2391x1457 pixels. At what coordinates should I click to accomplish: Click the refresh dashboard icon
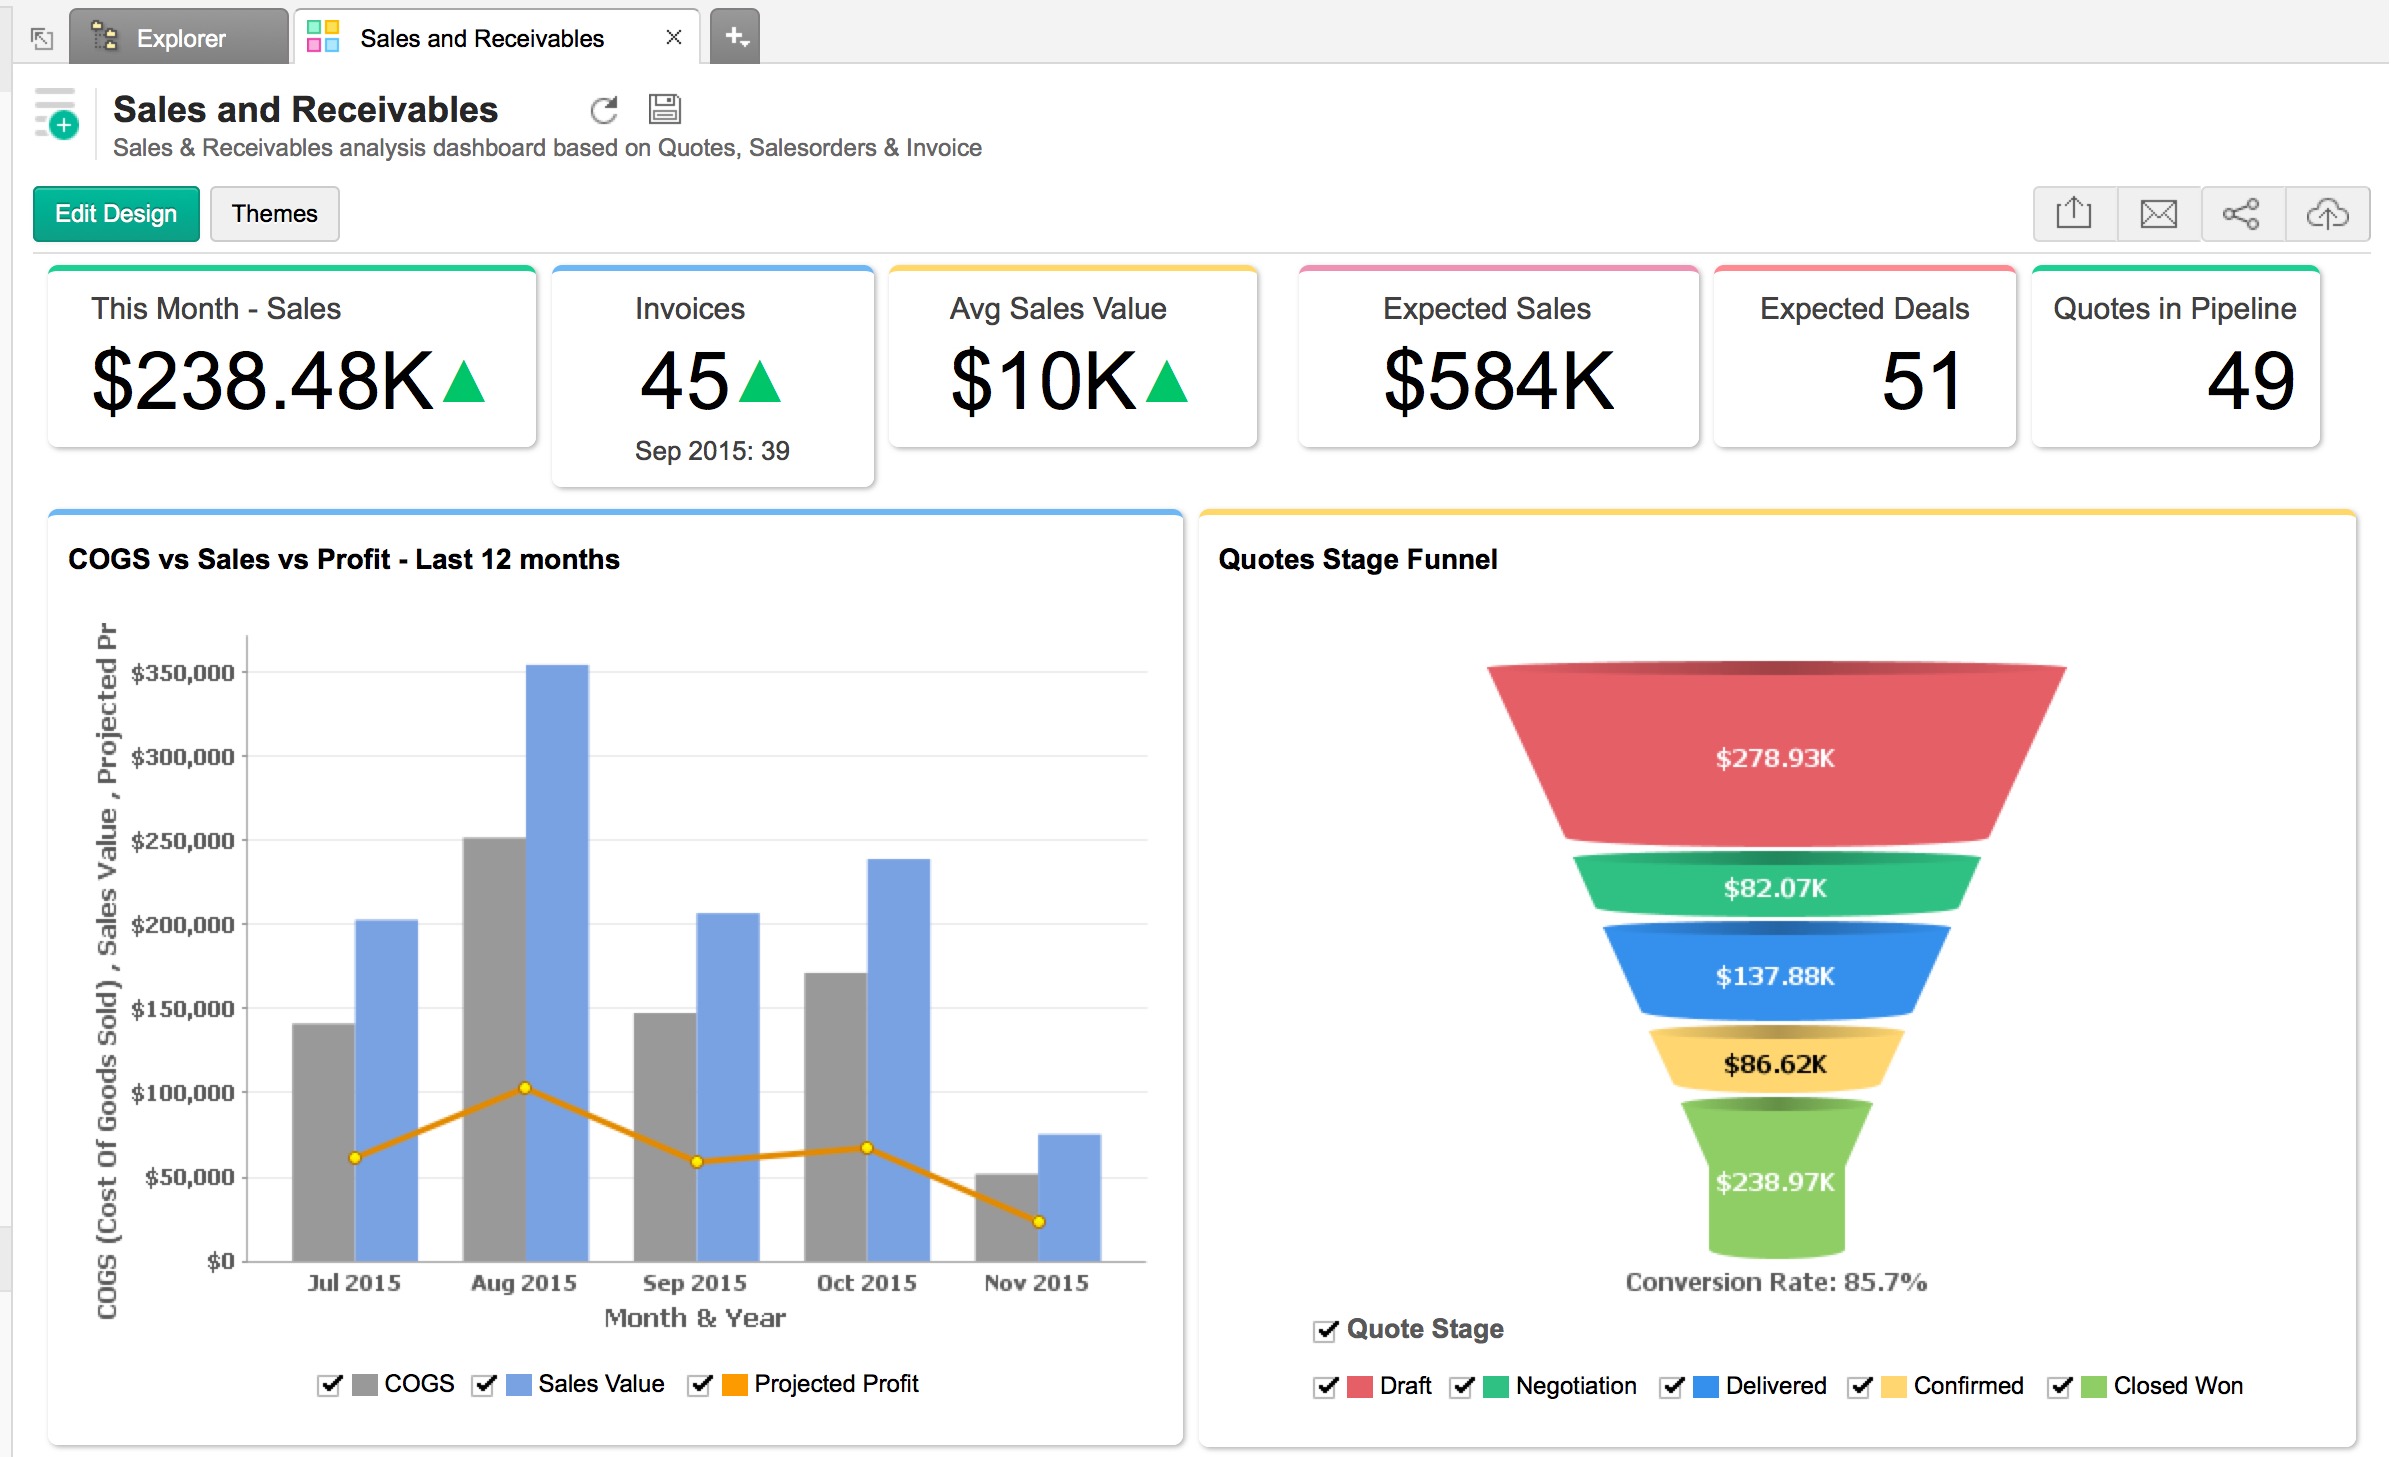[604, 109]
